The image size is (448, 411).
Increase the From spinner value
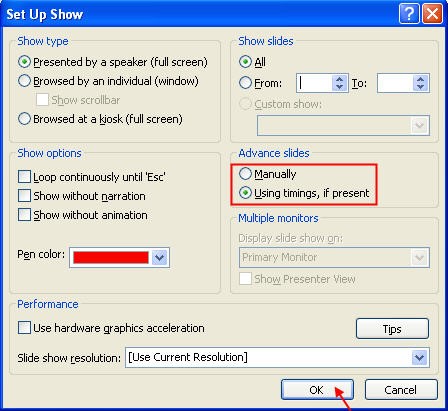(340, 79)
